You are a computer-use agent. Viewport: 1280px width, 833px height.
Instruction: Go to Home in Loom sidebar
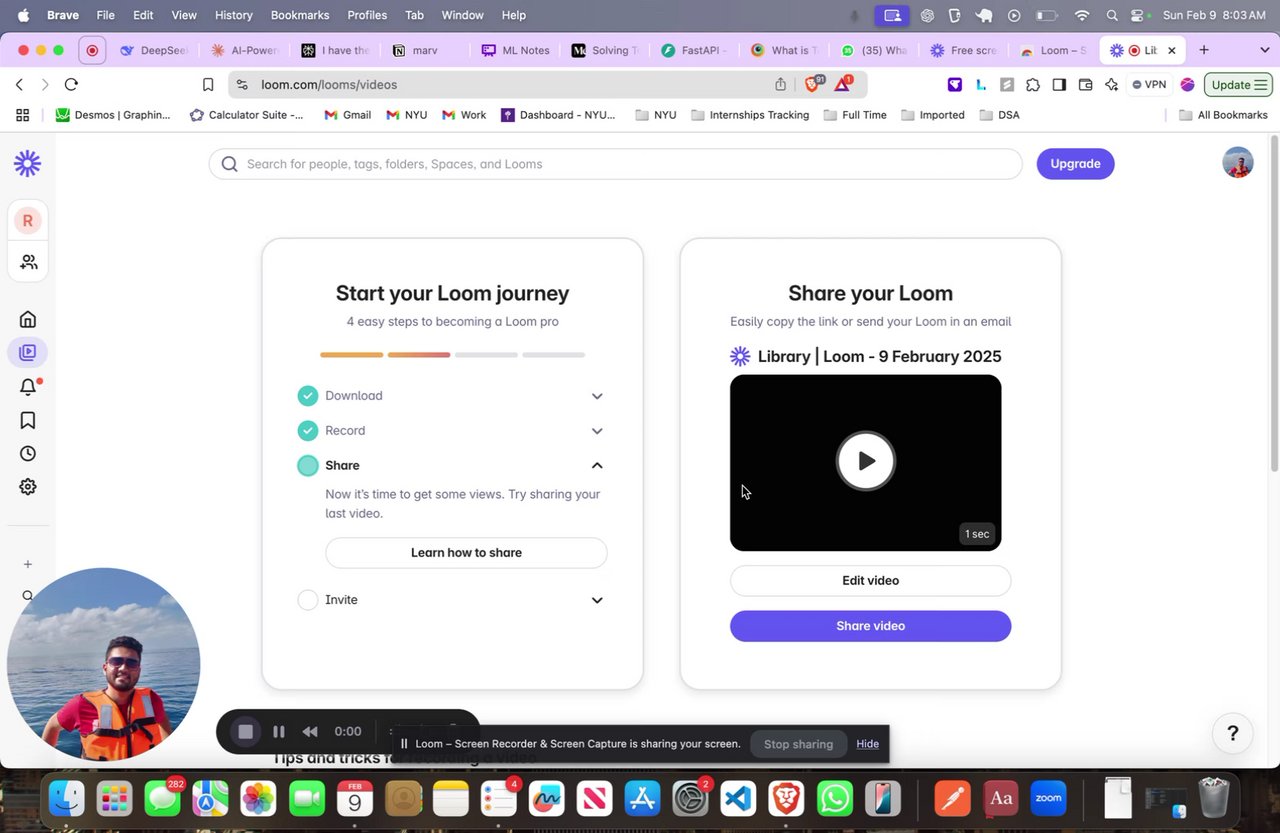pyautogui.click(x=28, y=319)
